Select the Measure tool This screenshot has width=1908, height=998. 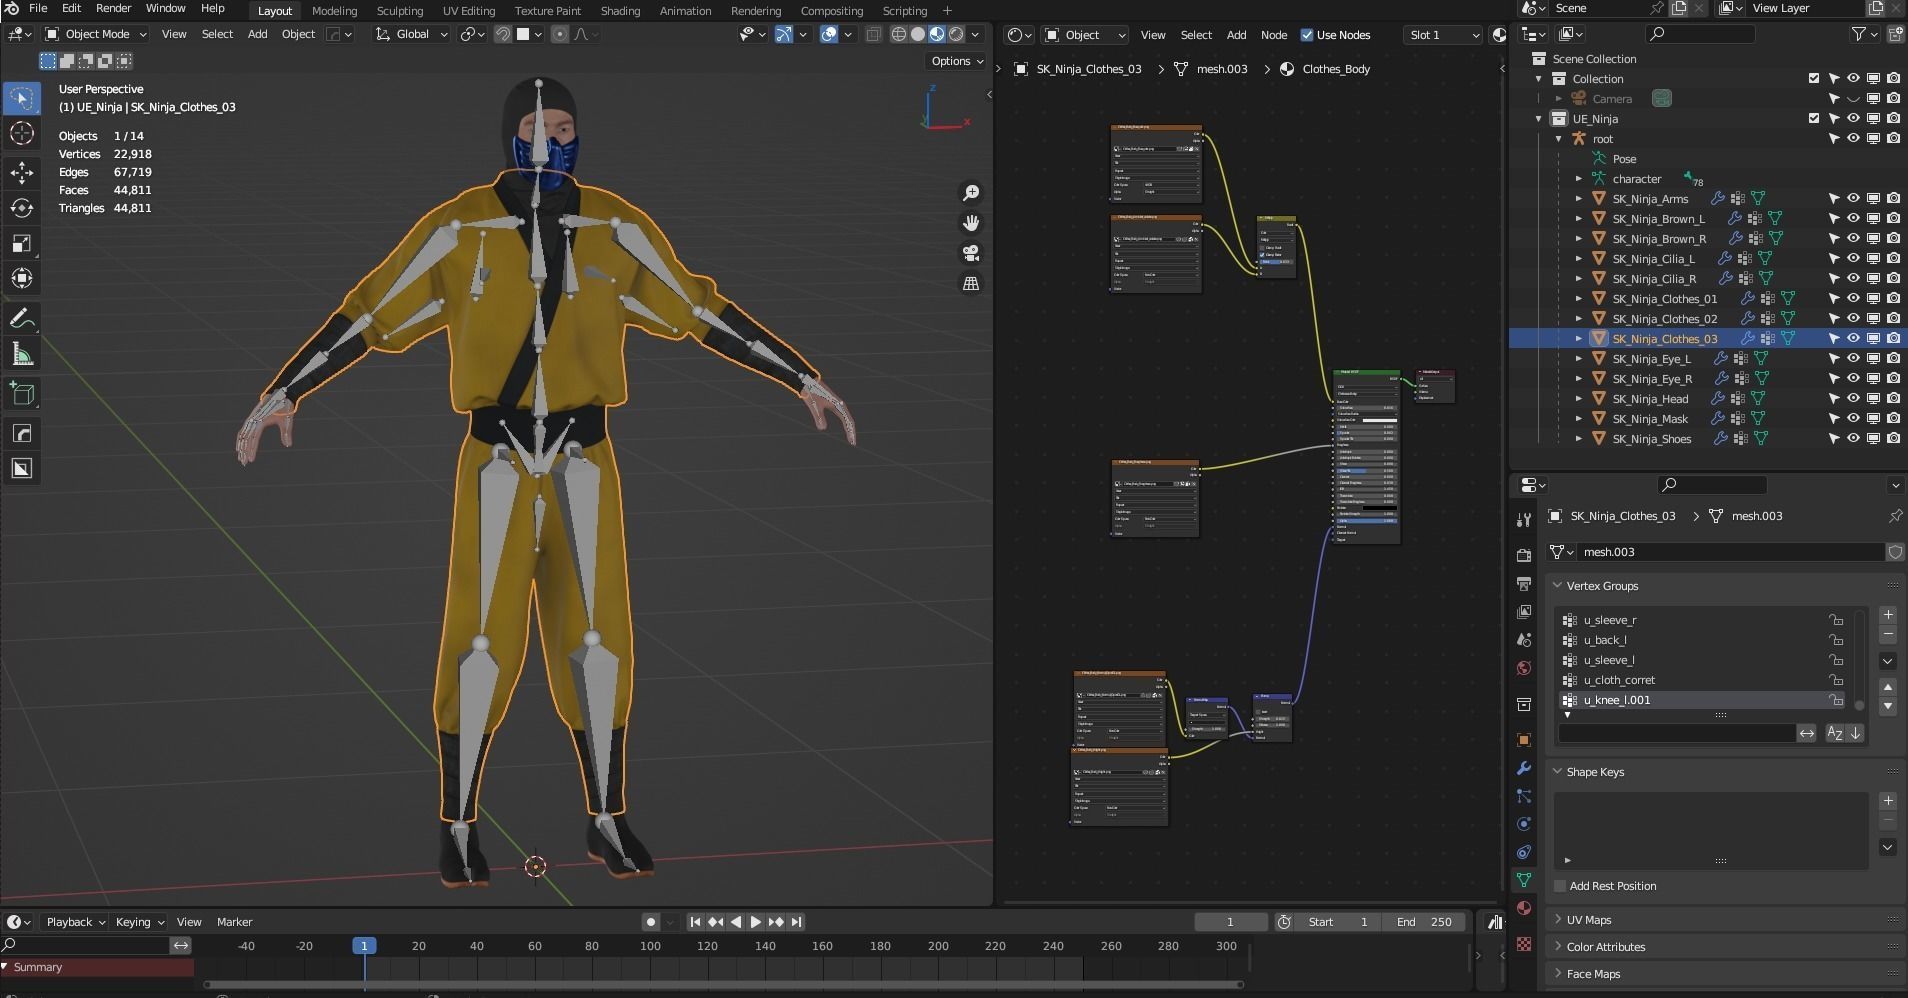22,354
